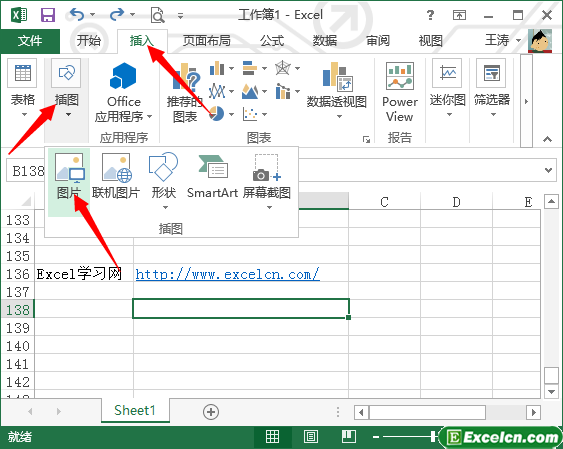
Task: Customize the quick access toolbar
Action: 181,16
